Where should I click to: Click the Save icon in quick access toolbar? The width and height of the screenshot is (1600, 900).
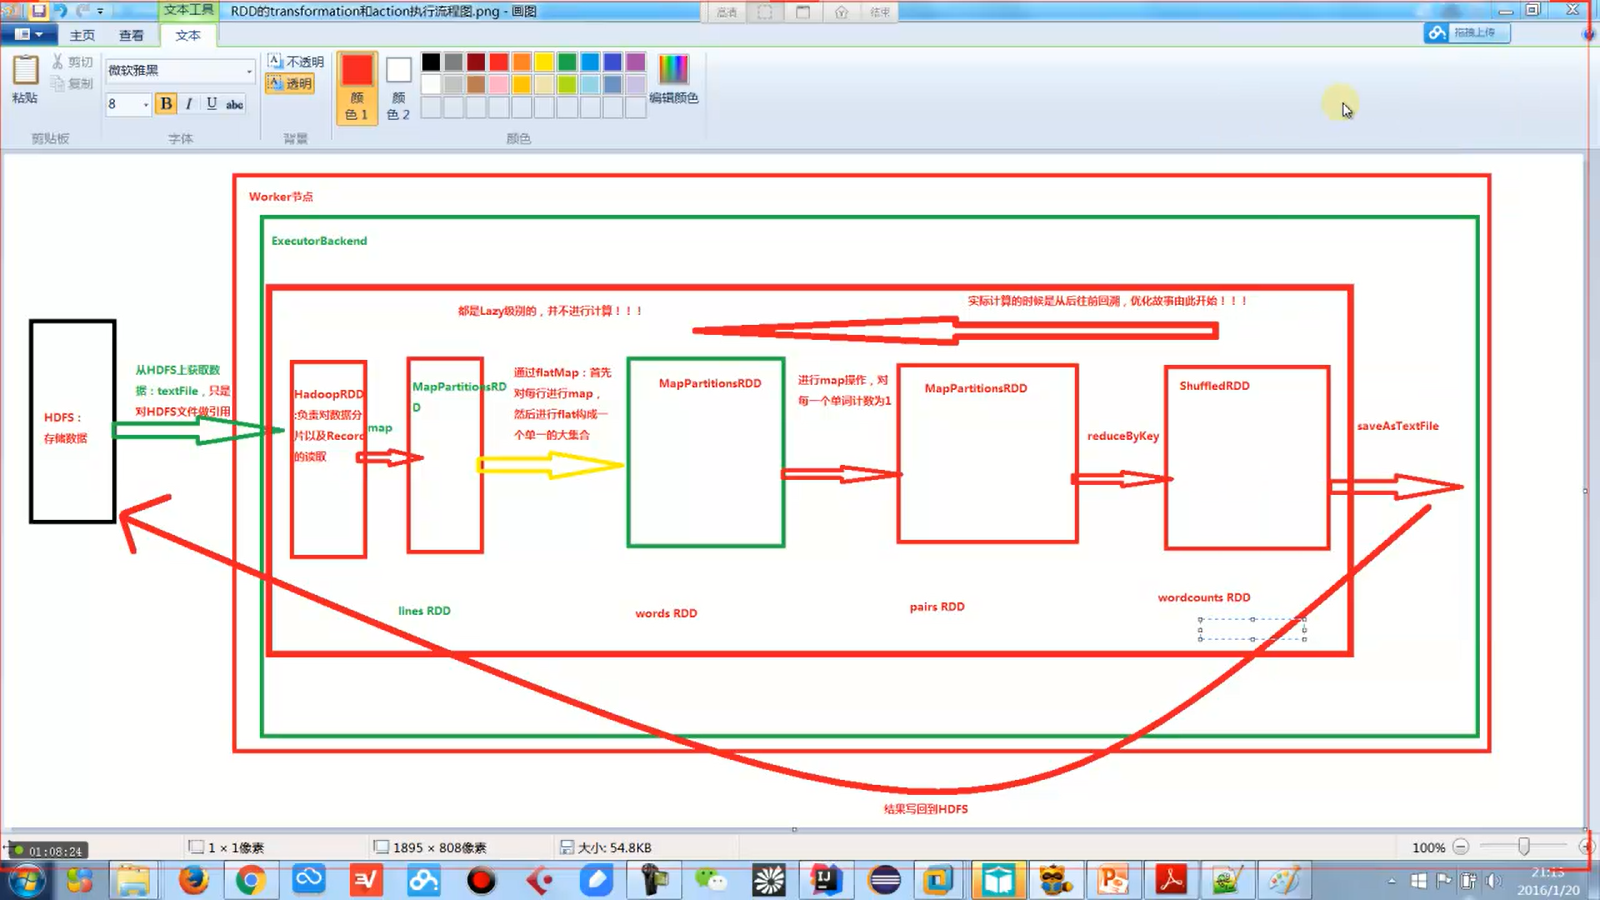[x=38, y=11]
